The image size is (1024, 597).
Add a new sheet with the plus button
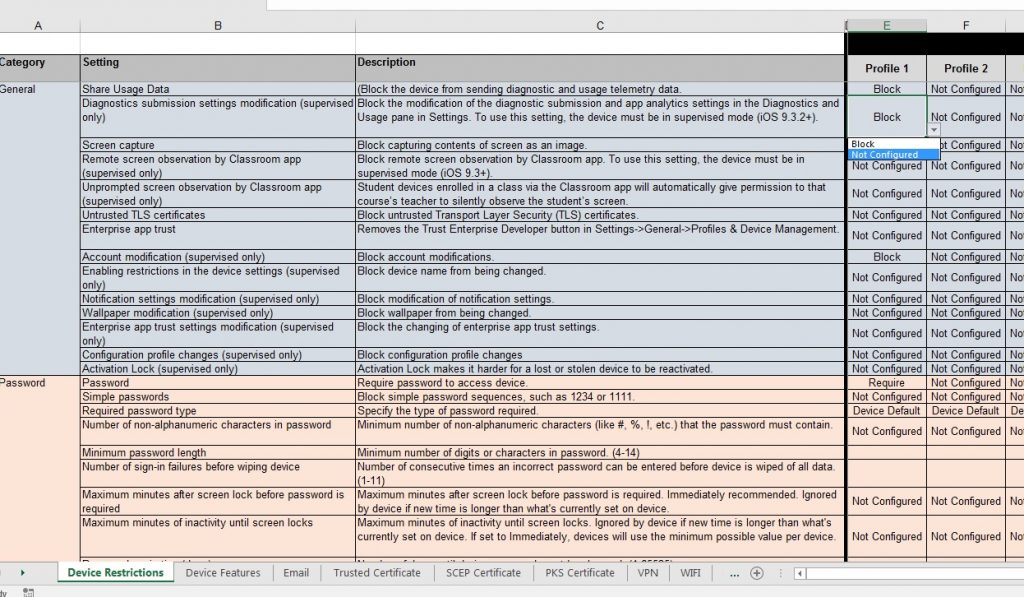756,573
